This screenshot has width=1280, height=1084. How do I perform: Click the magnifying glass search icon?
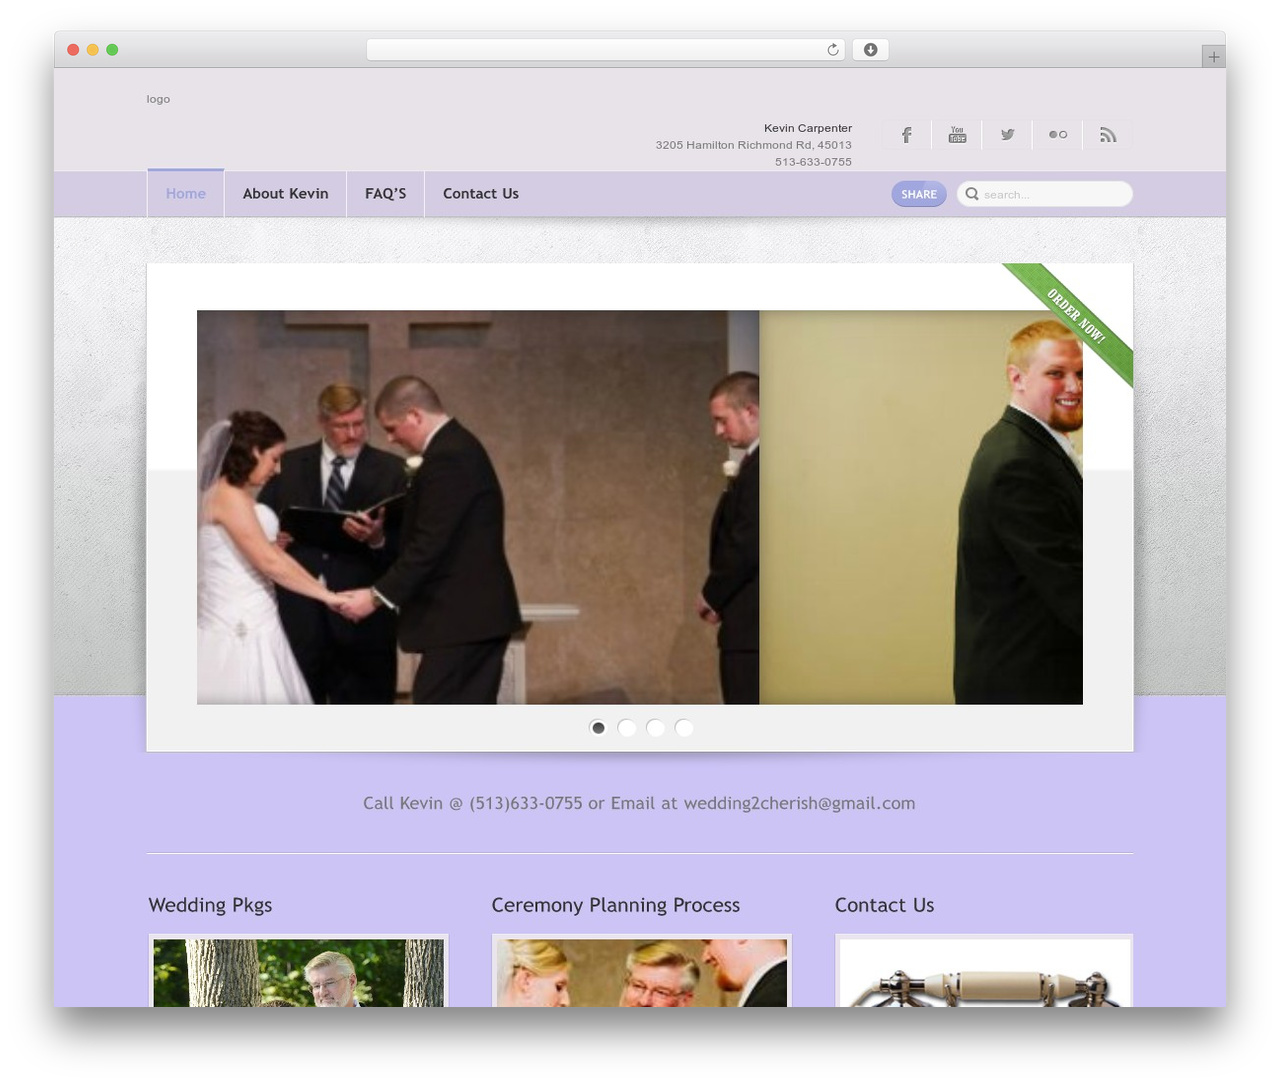click(971, 194)
